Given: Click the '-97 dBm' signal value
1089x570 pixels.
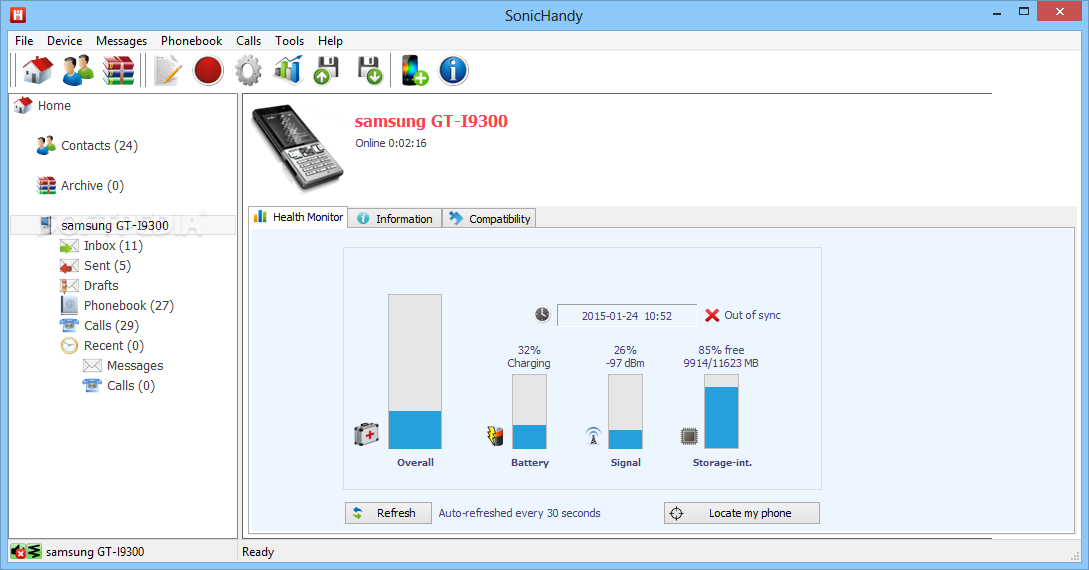Looking at the screenshot, I should [625, 363].
